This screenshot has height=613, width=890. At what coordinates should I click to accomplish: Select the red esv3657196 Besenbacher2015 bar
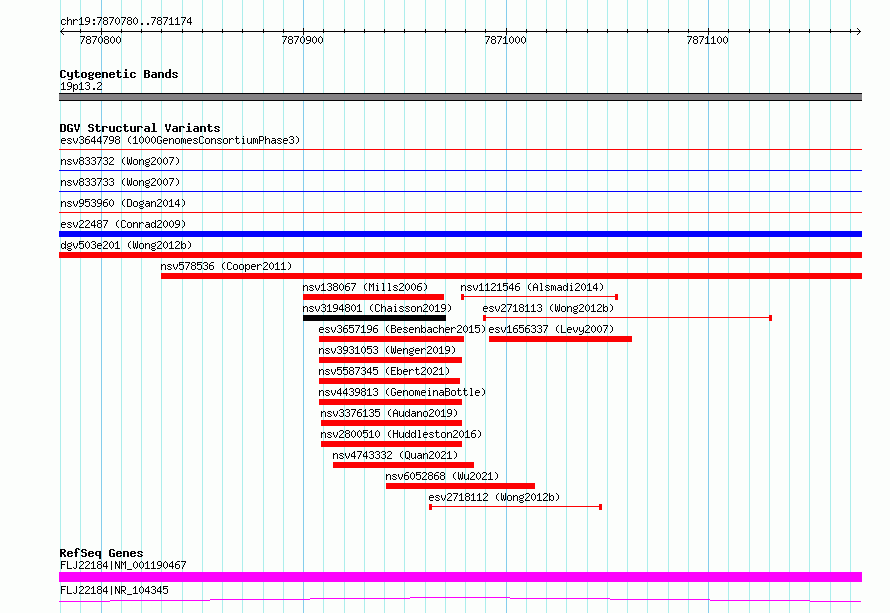click(392, 339)
